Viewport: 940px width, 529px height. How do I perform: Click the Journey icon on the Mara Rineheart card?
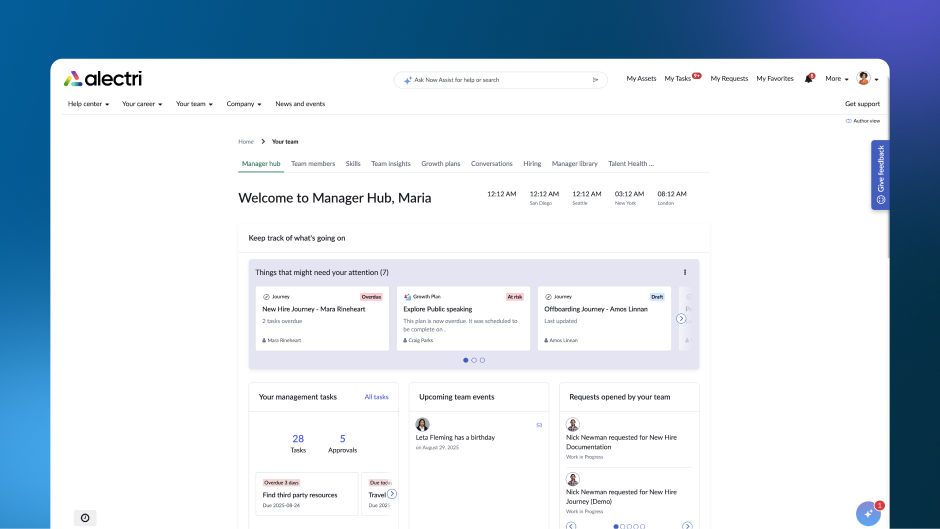tap(266, 297)
